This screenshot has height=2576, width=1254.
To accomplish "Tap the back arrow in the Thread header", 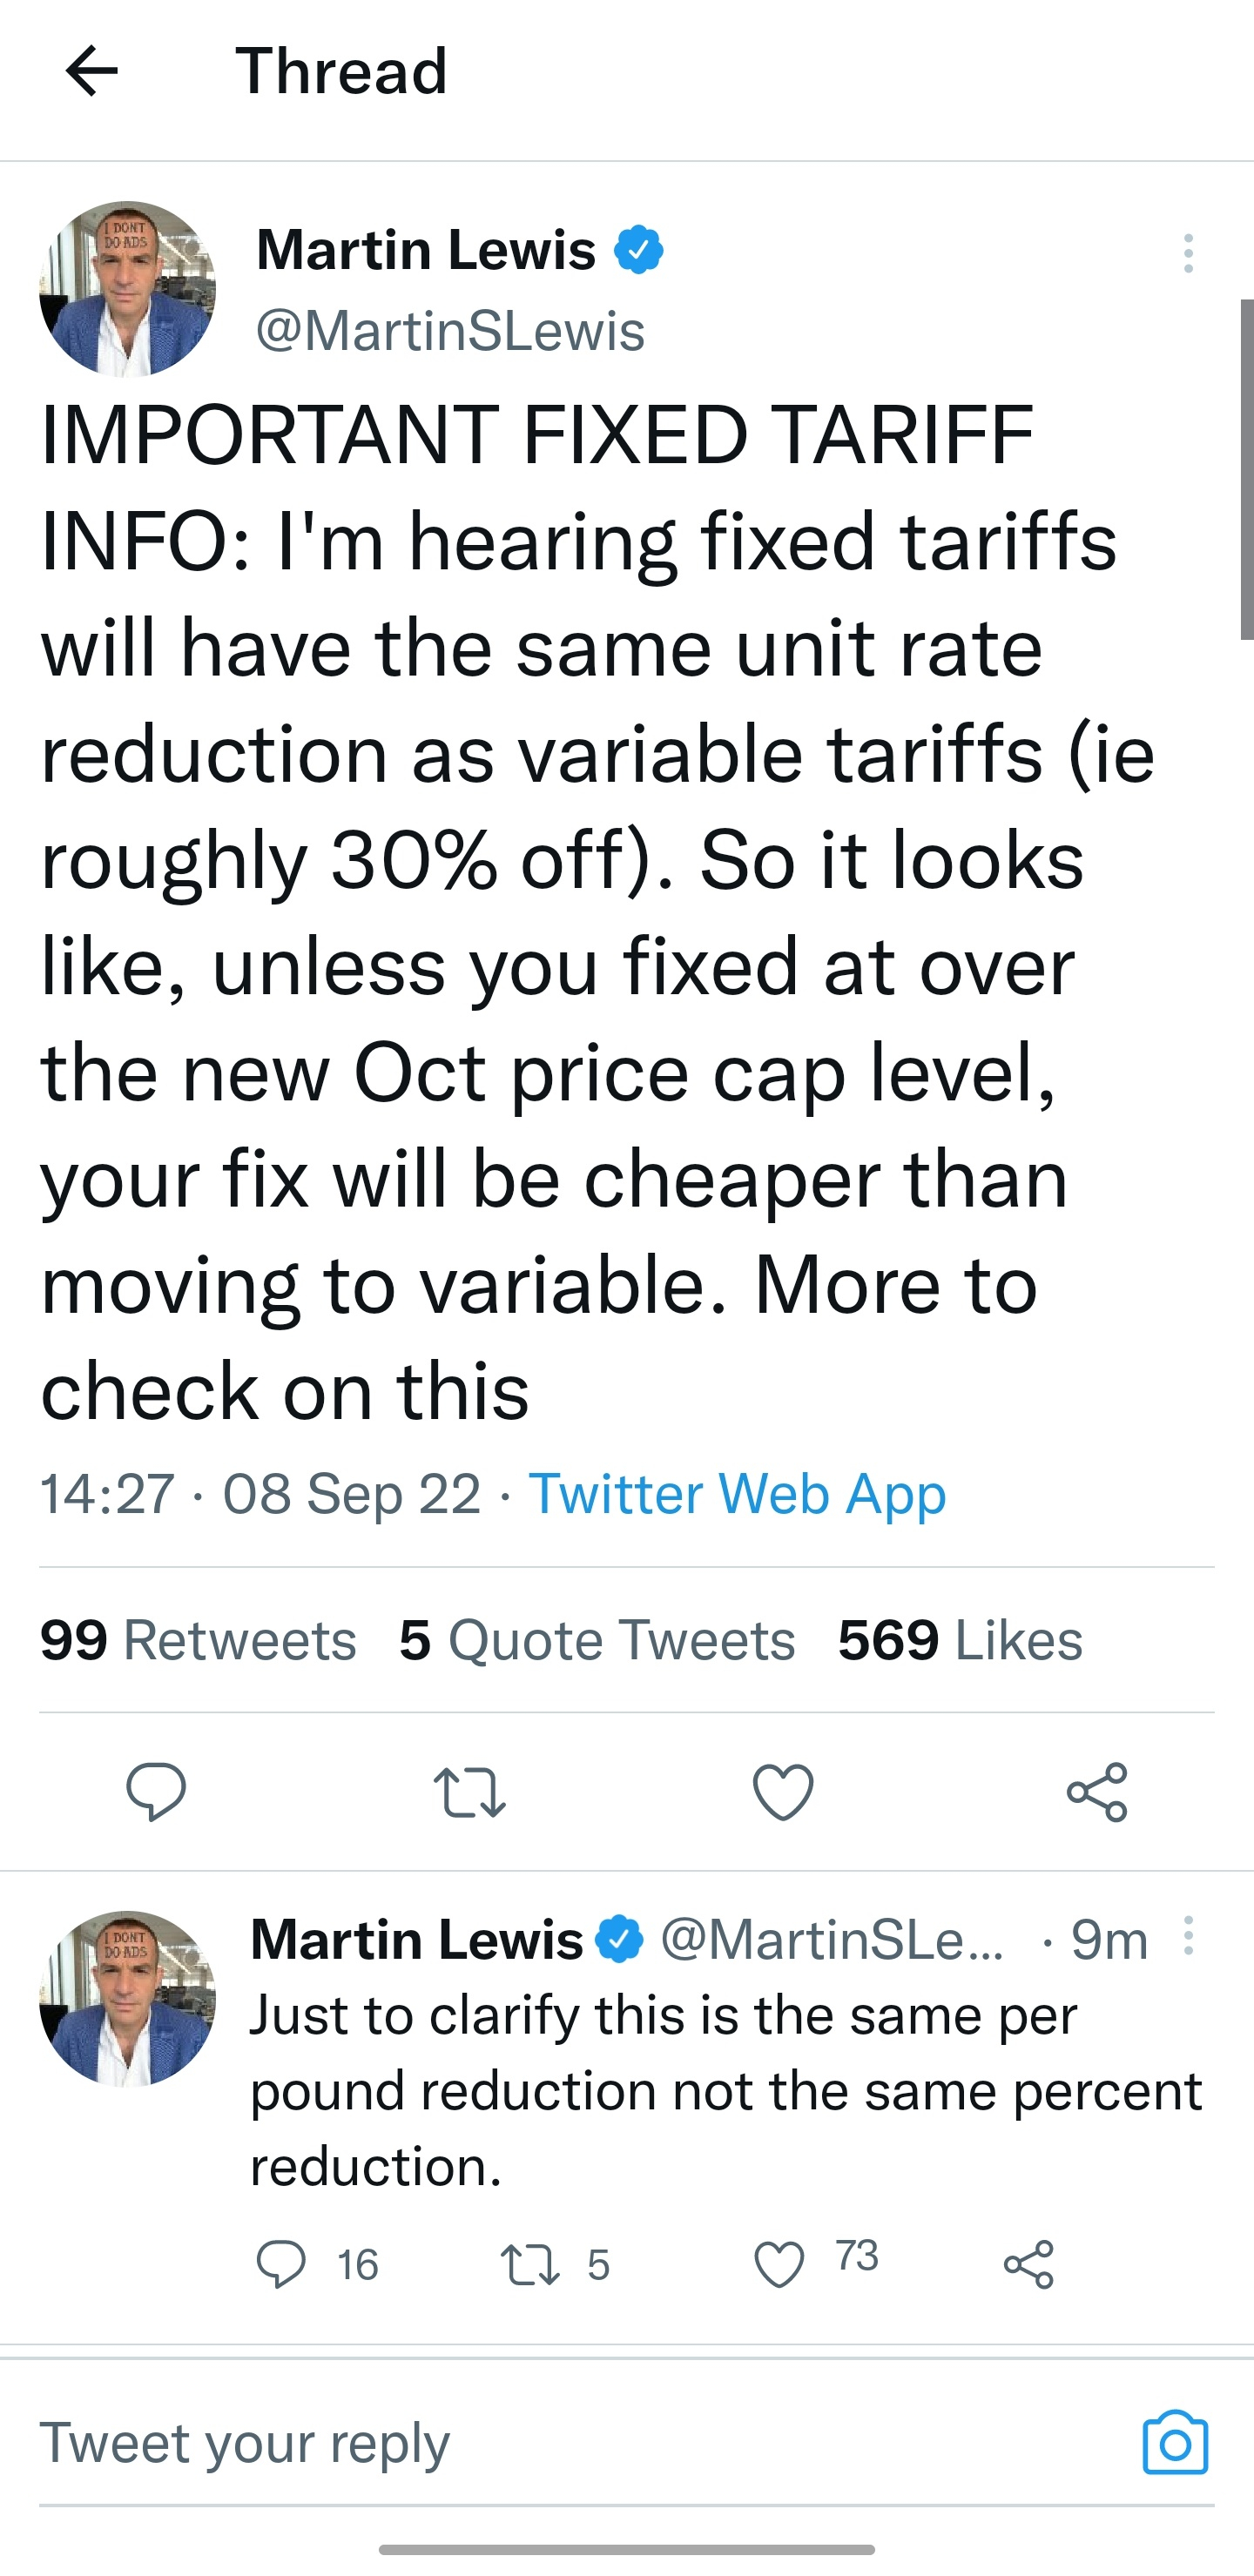I will pos(92,71).
